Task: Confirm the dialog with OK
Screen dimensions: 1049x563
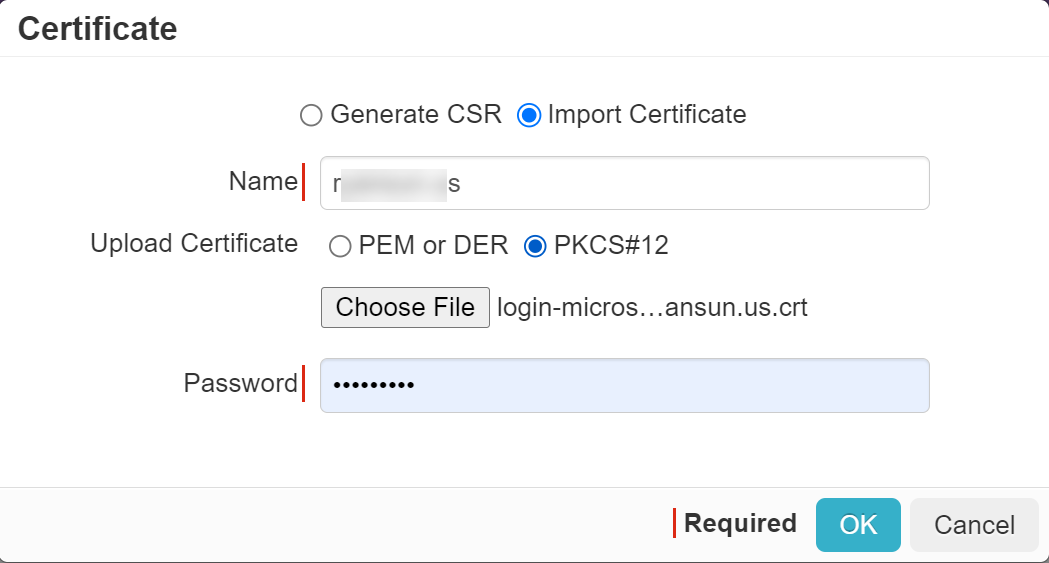Action: [x=858, y=525]
